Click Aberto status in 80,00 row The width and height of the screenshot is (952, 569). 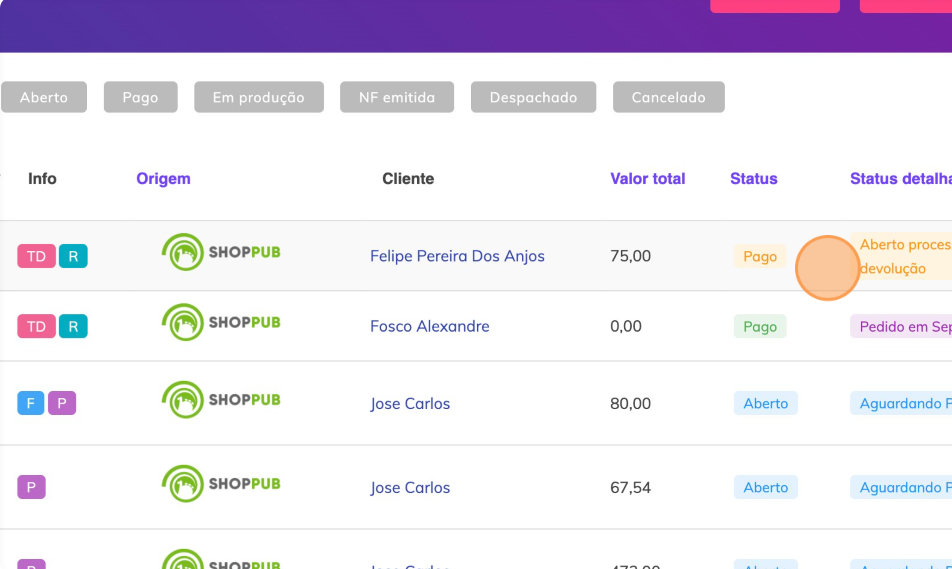point(766,403)
